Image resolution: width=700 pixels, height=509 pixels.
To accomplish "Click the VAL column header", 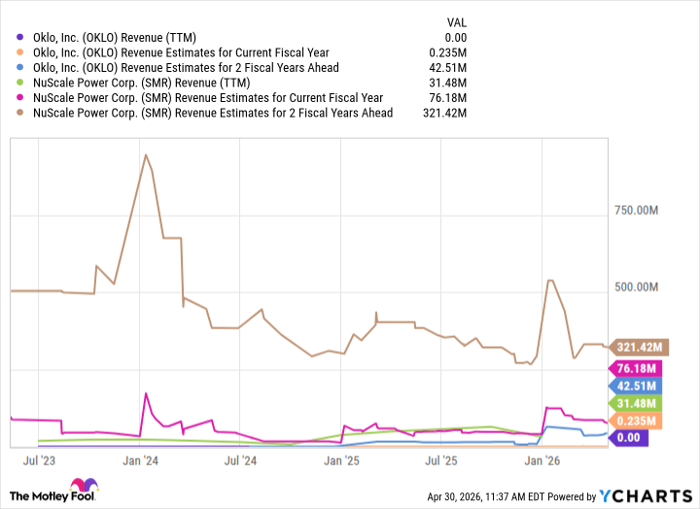I will coord(456,23).
